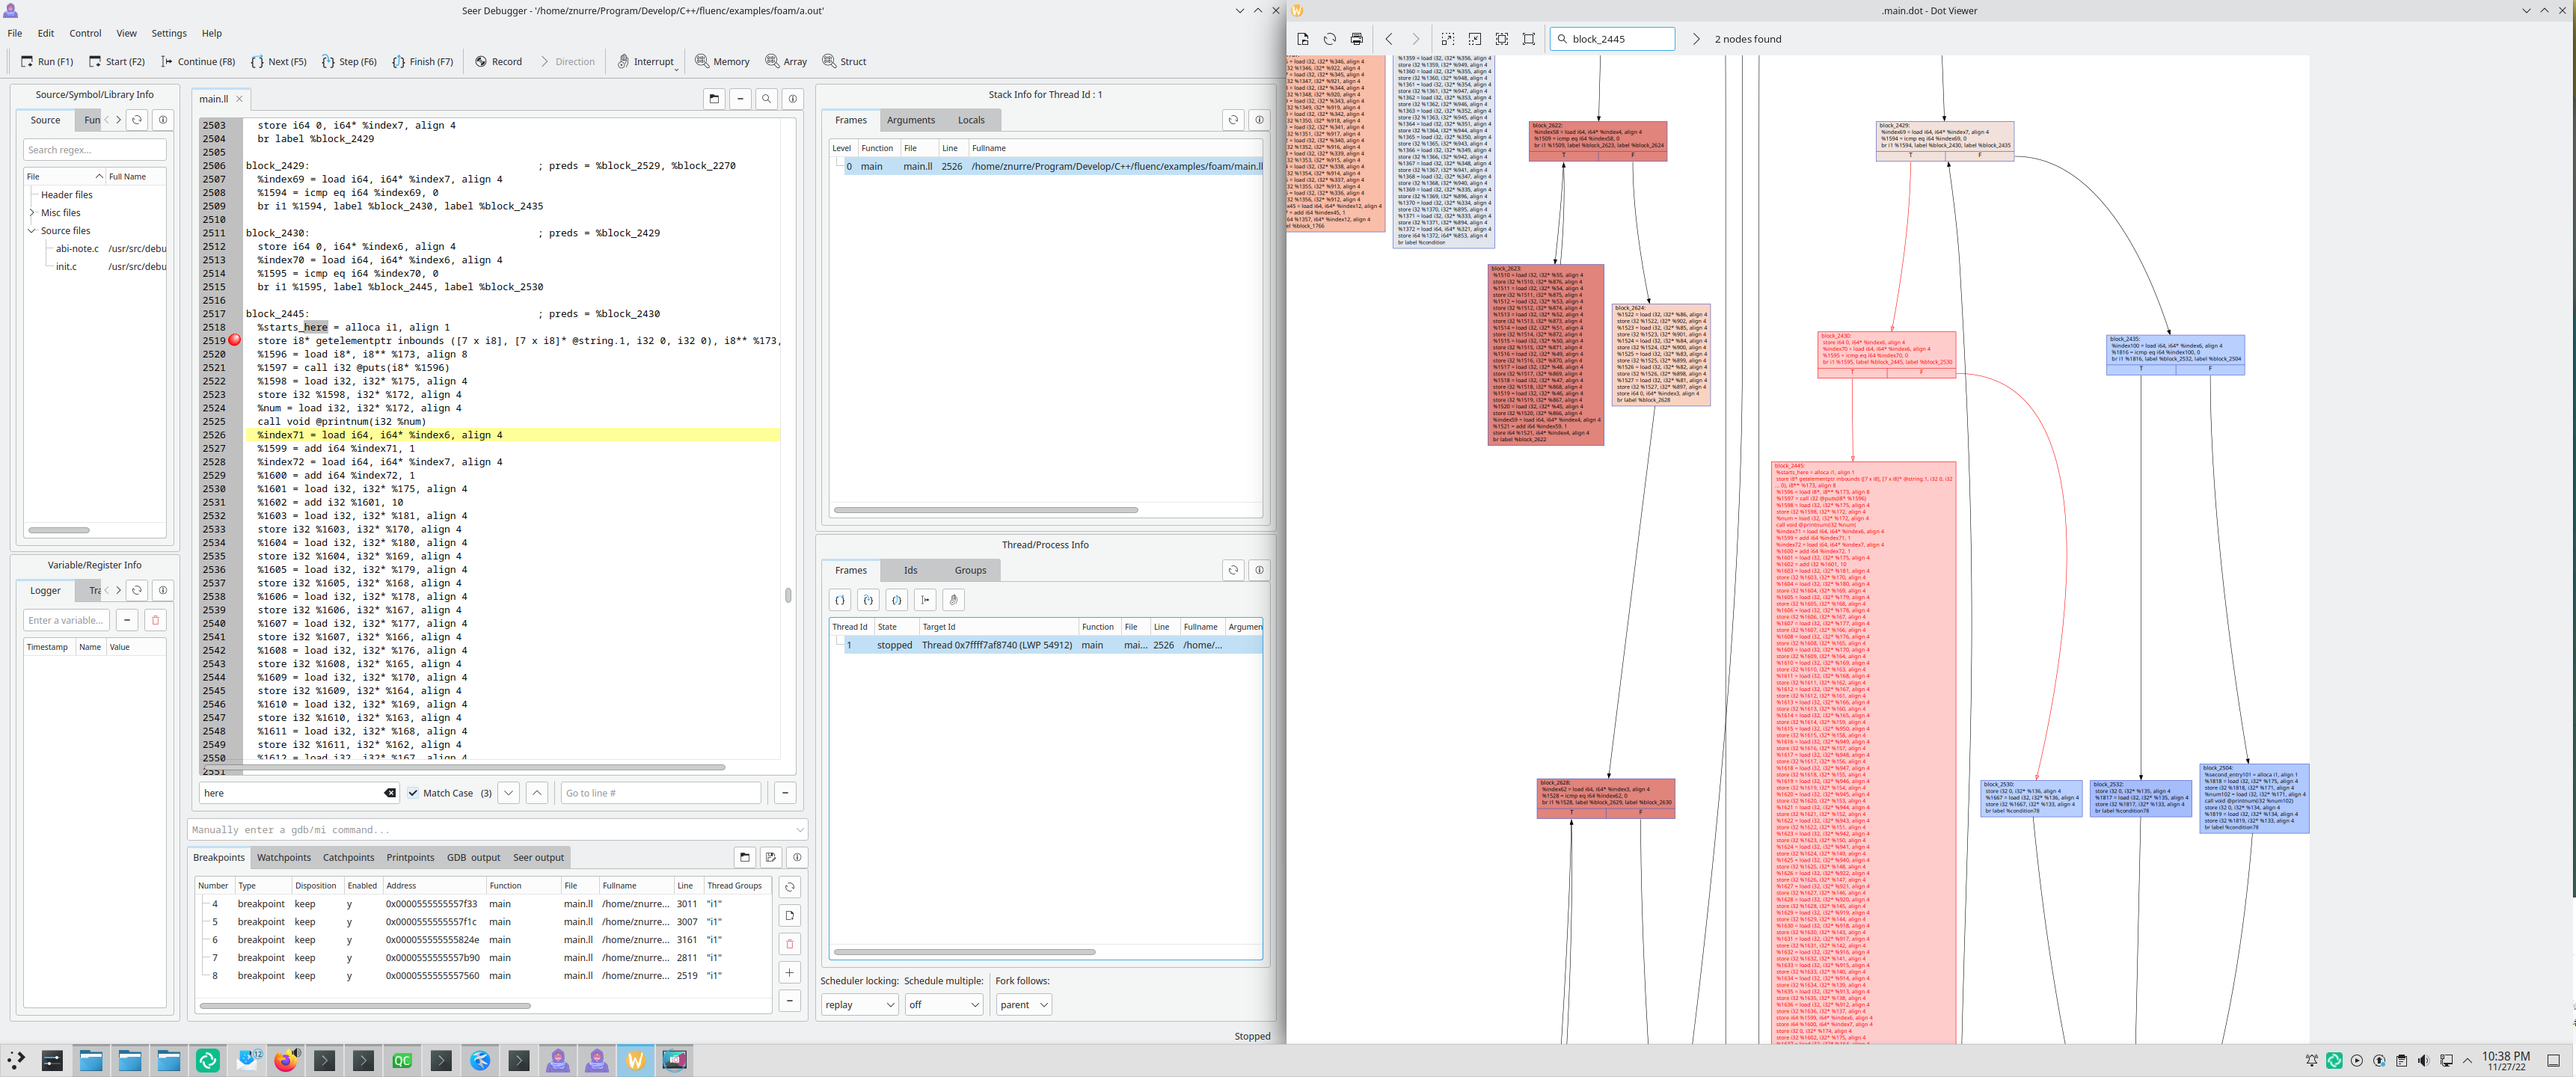
Task: Toggle the Match Case checkbox
Action: click(413, 793)
